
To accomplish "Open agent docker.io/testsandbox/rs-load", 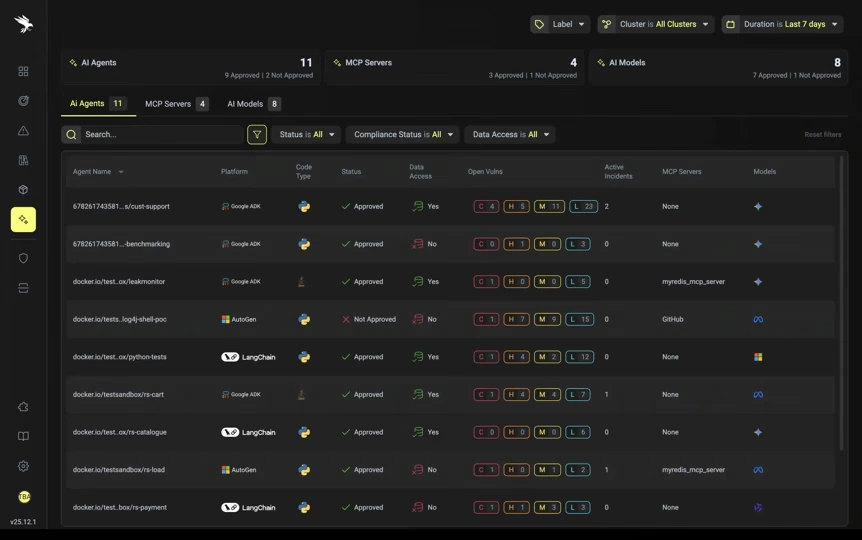I will [x=119, y=470].
